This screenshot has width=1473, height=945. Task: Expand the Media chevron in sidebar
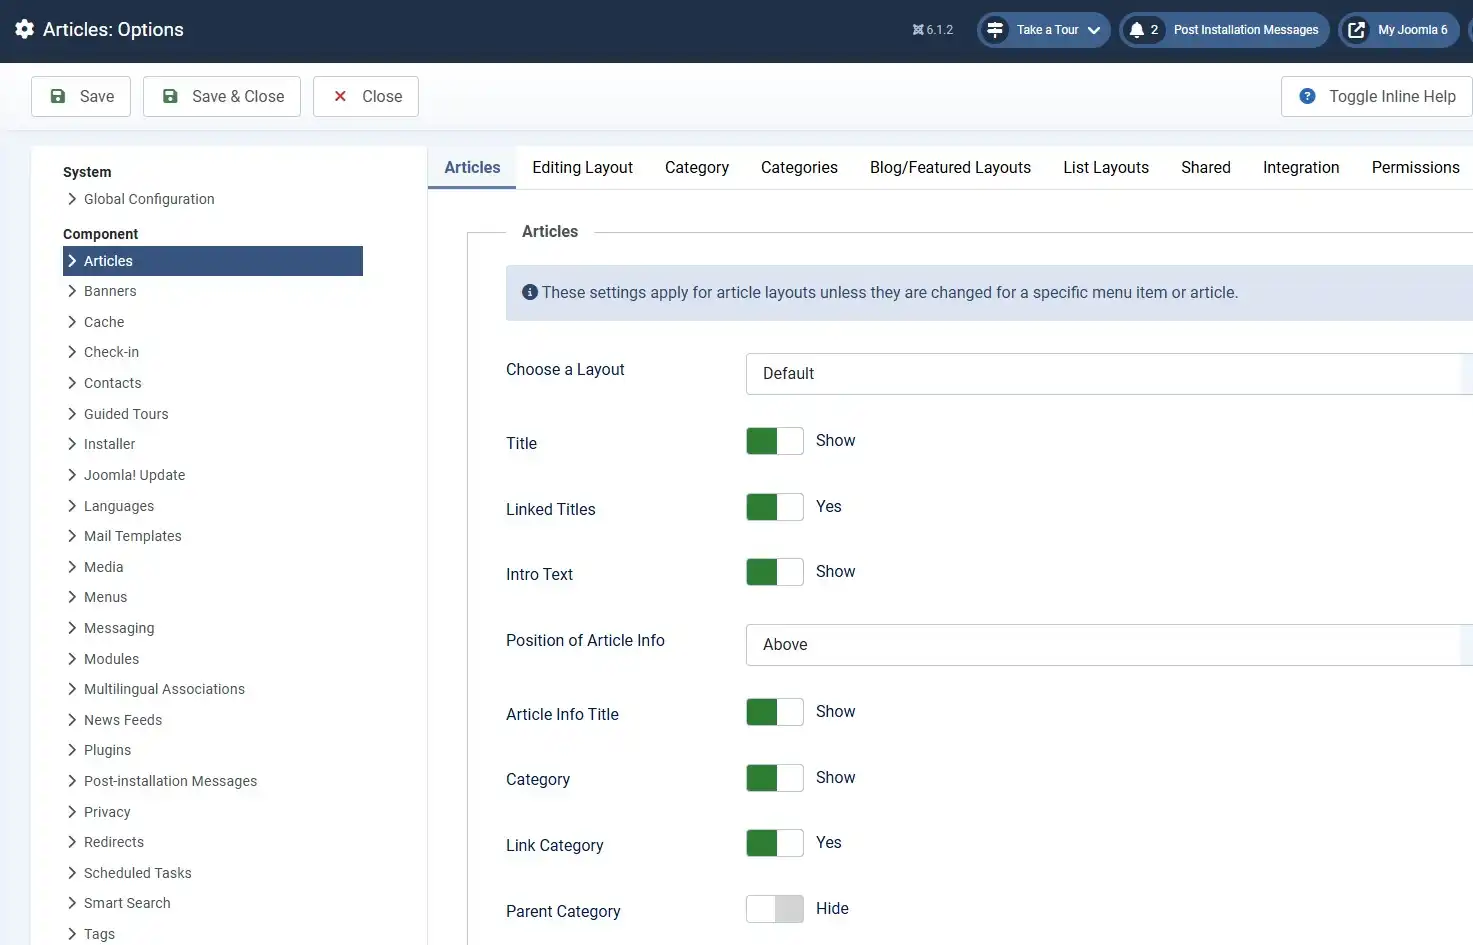72,567
